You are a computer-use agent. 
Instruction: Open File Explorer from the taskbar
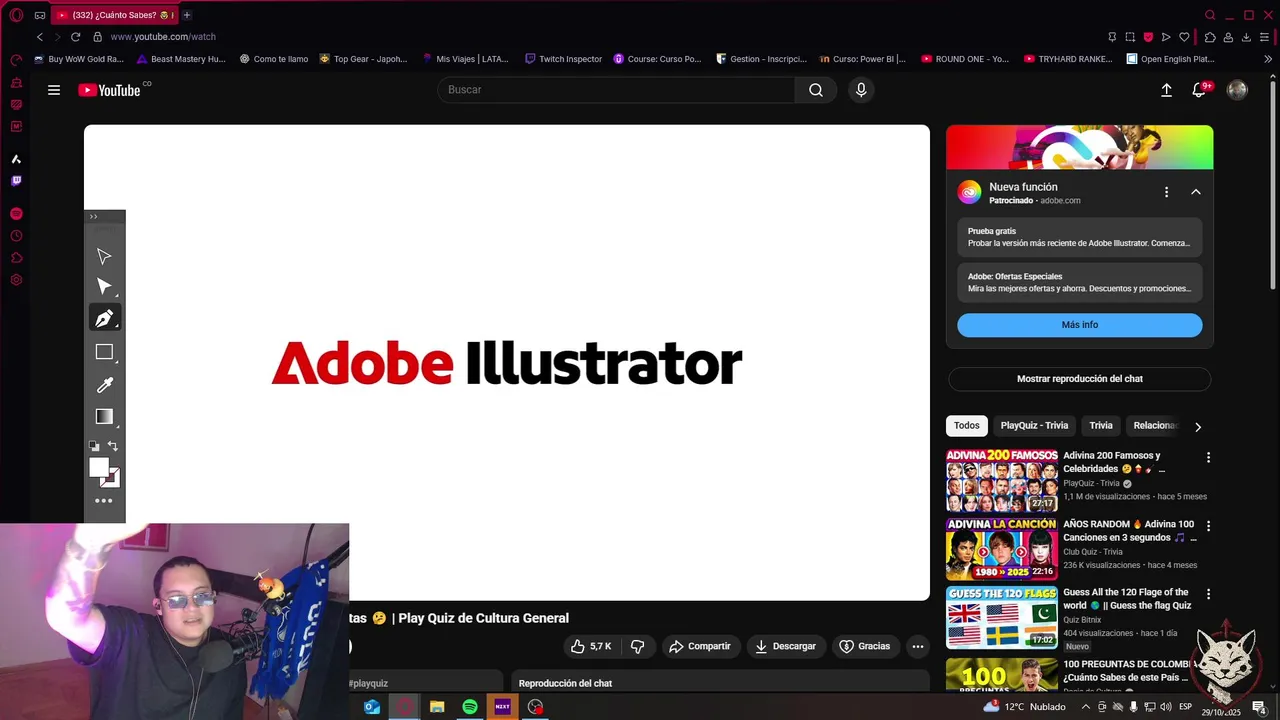coord(437,707)
